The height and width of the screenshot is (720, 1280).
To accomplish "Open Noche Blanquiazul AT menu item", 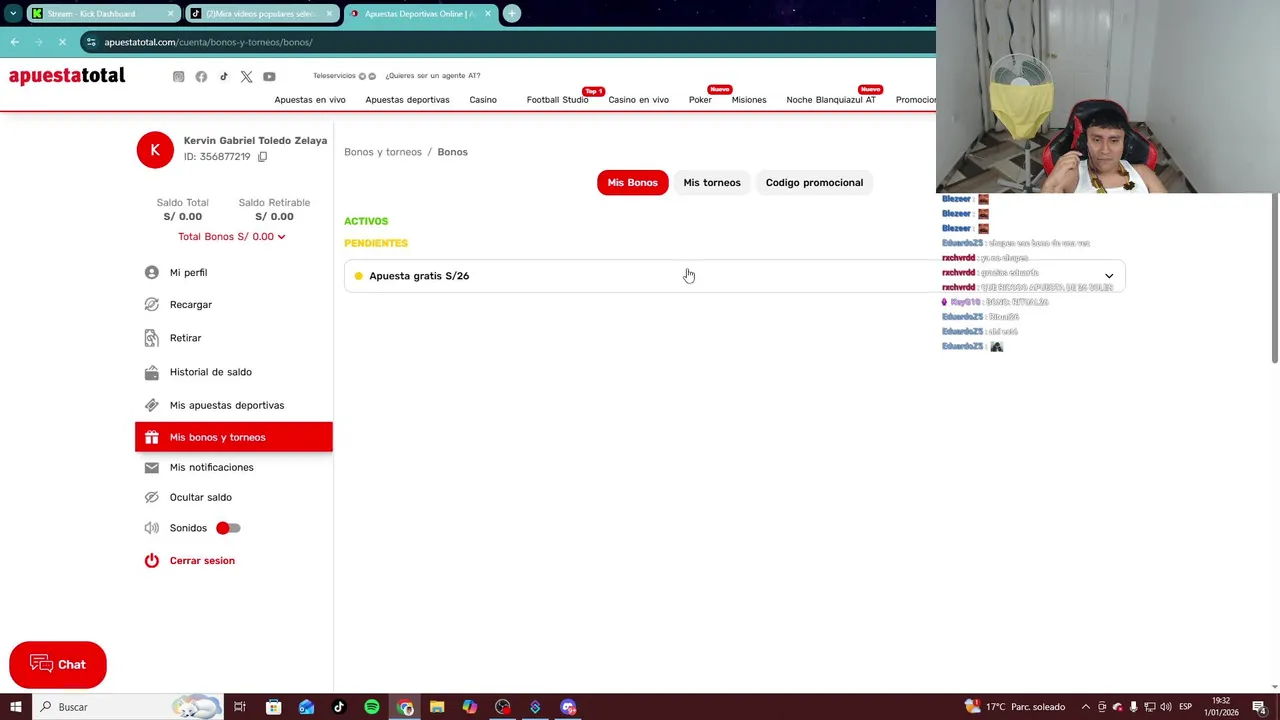I will pos(831,100).
